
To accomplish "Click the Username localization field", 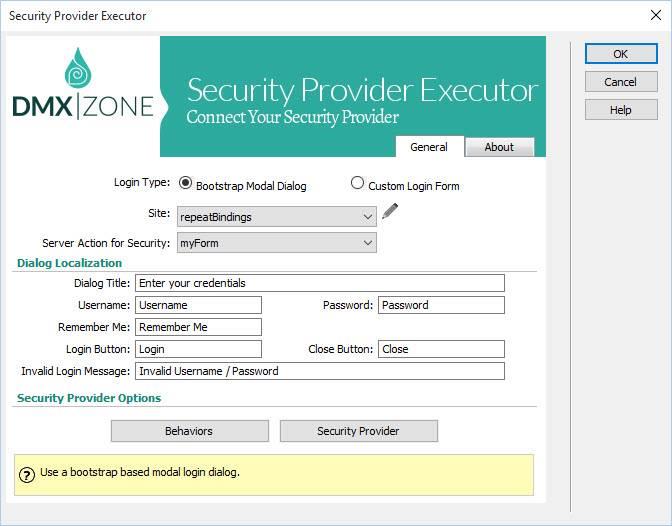I will (x=198, y=305).
